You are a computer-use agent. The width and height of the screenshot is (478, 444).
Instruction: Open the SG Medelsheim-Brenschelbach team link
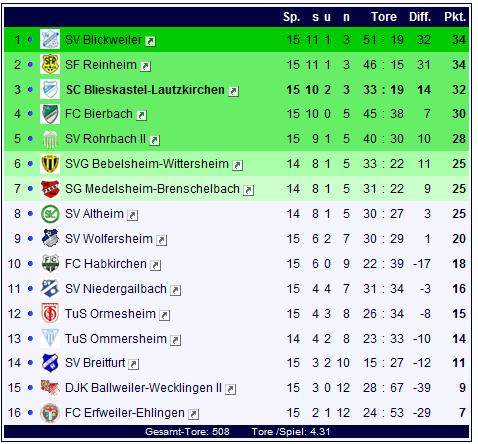point(152,189)
